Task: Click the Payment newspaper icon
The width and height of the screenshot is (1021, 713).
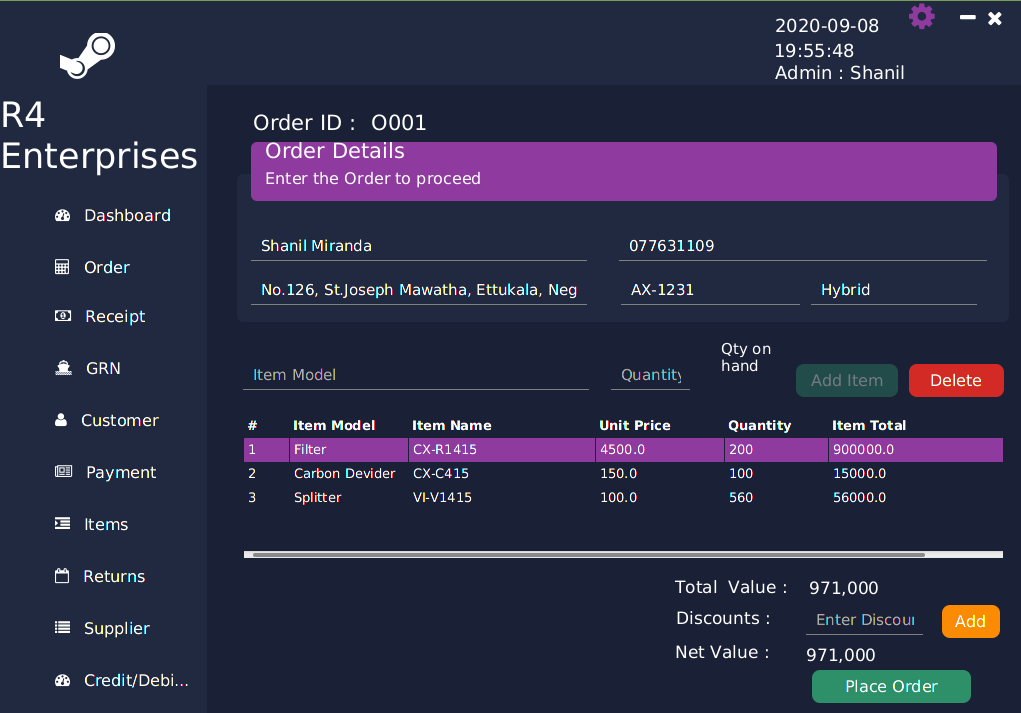Action: (x=63, y=471)
